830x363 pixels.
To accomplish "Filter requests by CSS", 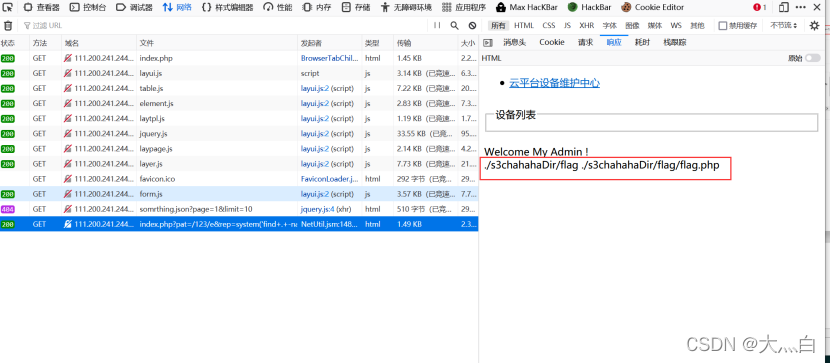I will tap(549, 25).
